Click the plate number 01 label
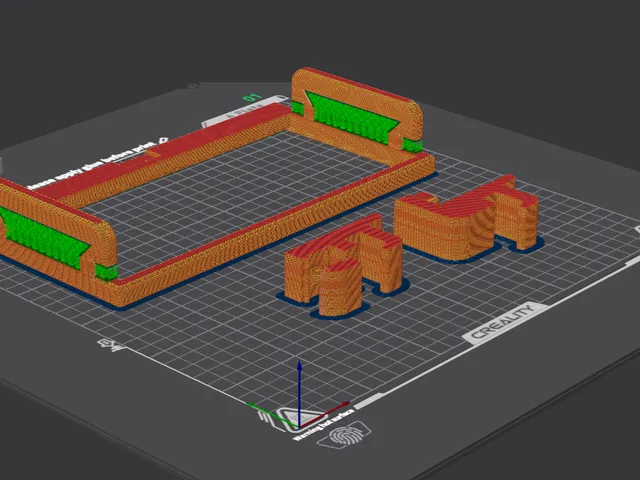This screenshot has height=480, width=640. pos(252,98)
